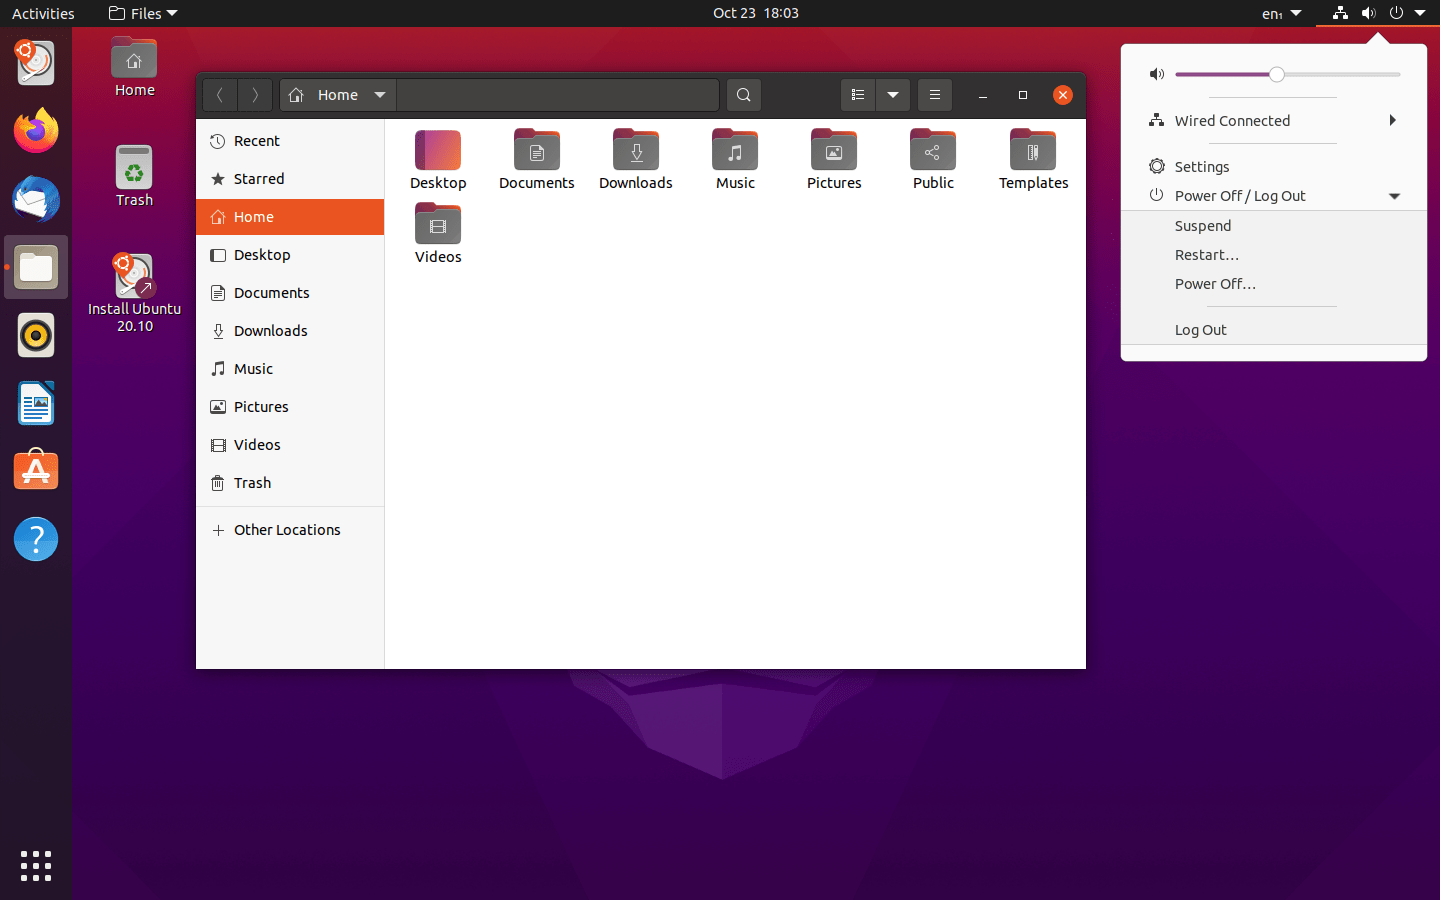This screenshot has height=900, width=1440.
Task: Open Settings from the system menu
Action: (x=1202, y=167)
